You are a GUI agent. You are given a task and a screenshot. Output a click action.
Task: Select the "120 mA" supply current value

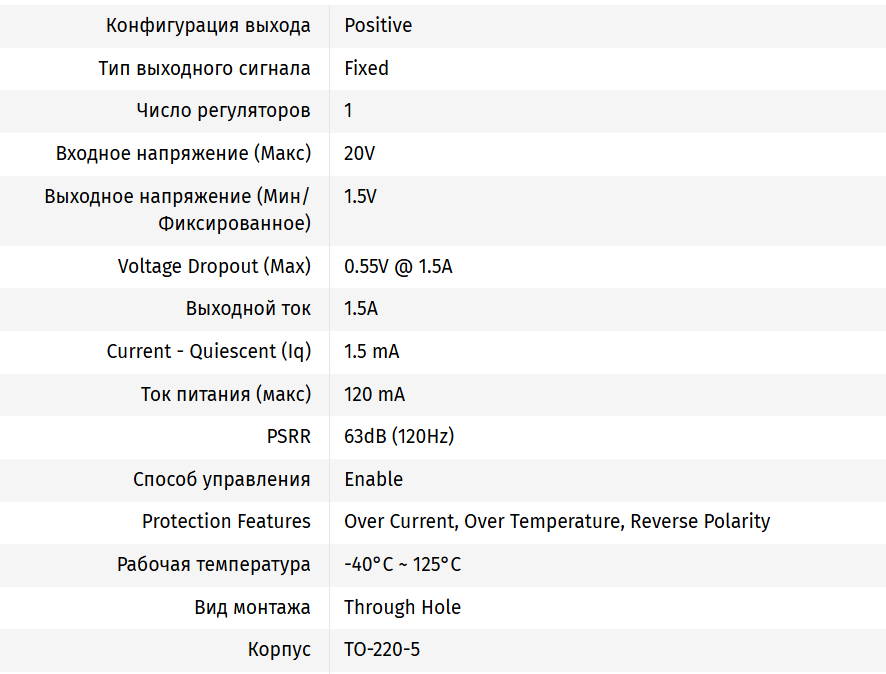coord(374,395)
